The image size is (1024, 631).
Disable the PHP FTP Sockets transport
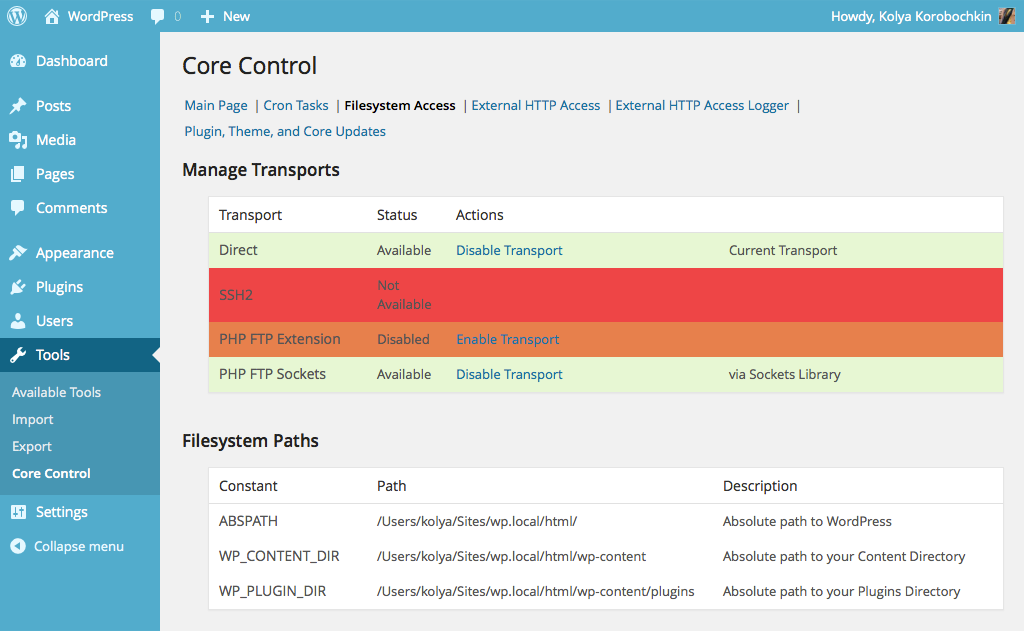(509, 374)
